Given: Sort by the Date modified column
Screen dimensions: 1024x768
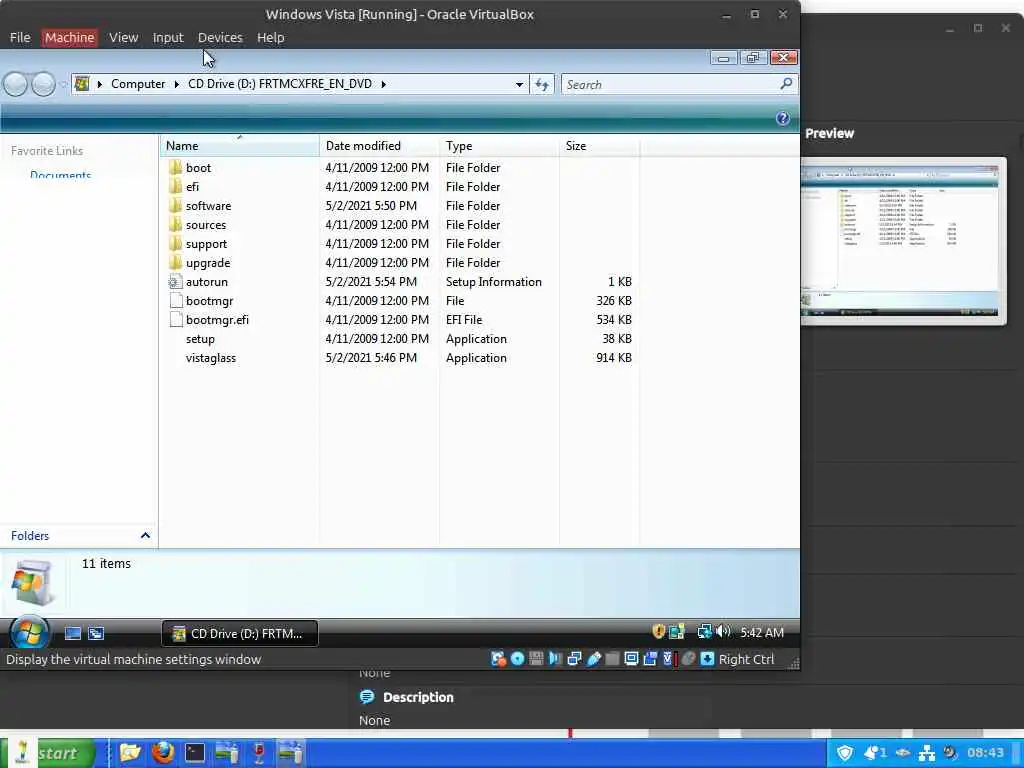Looking at the screenshot, I should (x=379, y=146).
